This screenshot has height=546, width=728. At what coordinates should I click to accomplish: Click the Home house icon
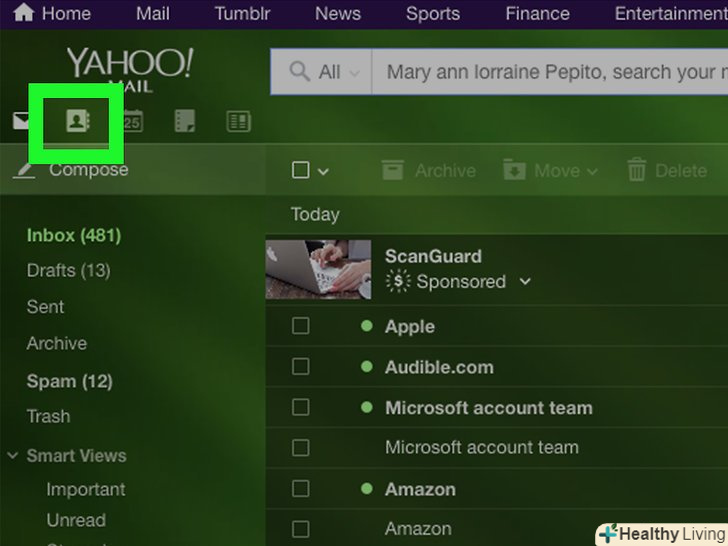click(24, 12)
